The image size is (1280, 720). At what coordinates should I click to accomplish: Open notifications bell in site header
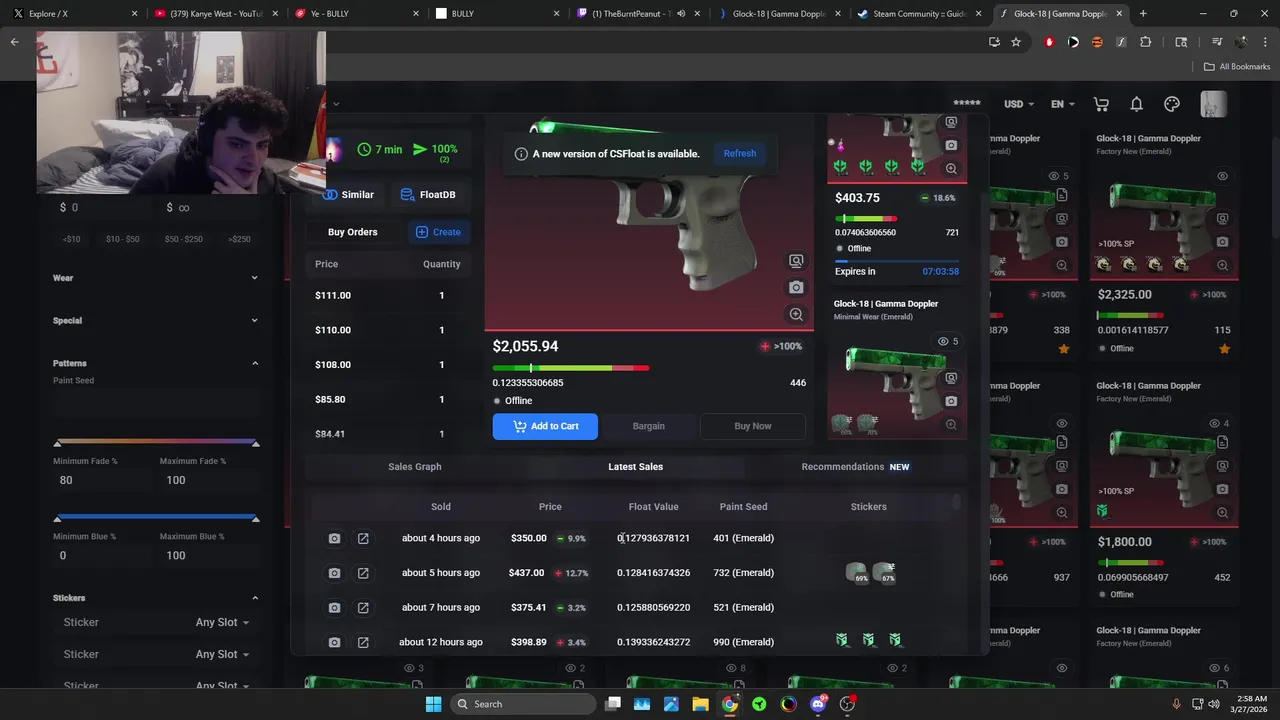point(1136,104)
